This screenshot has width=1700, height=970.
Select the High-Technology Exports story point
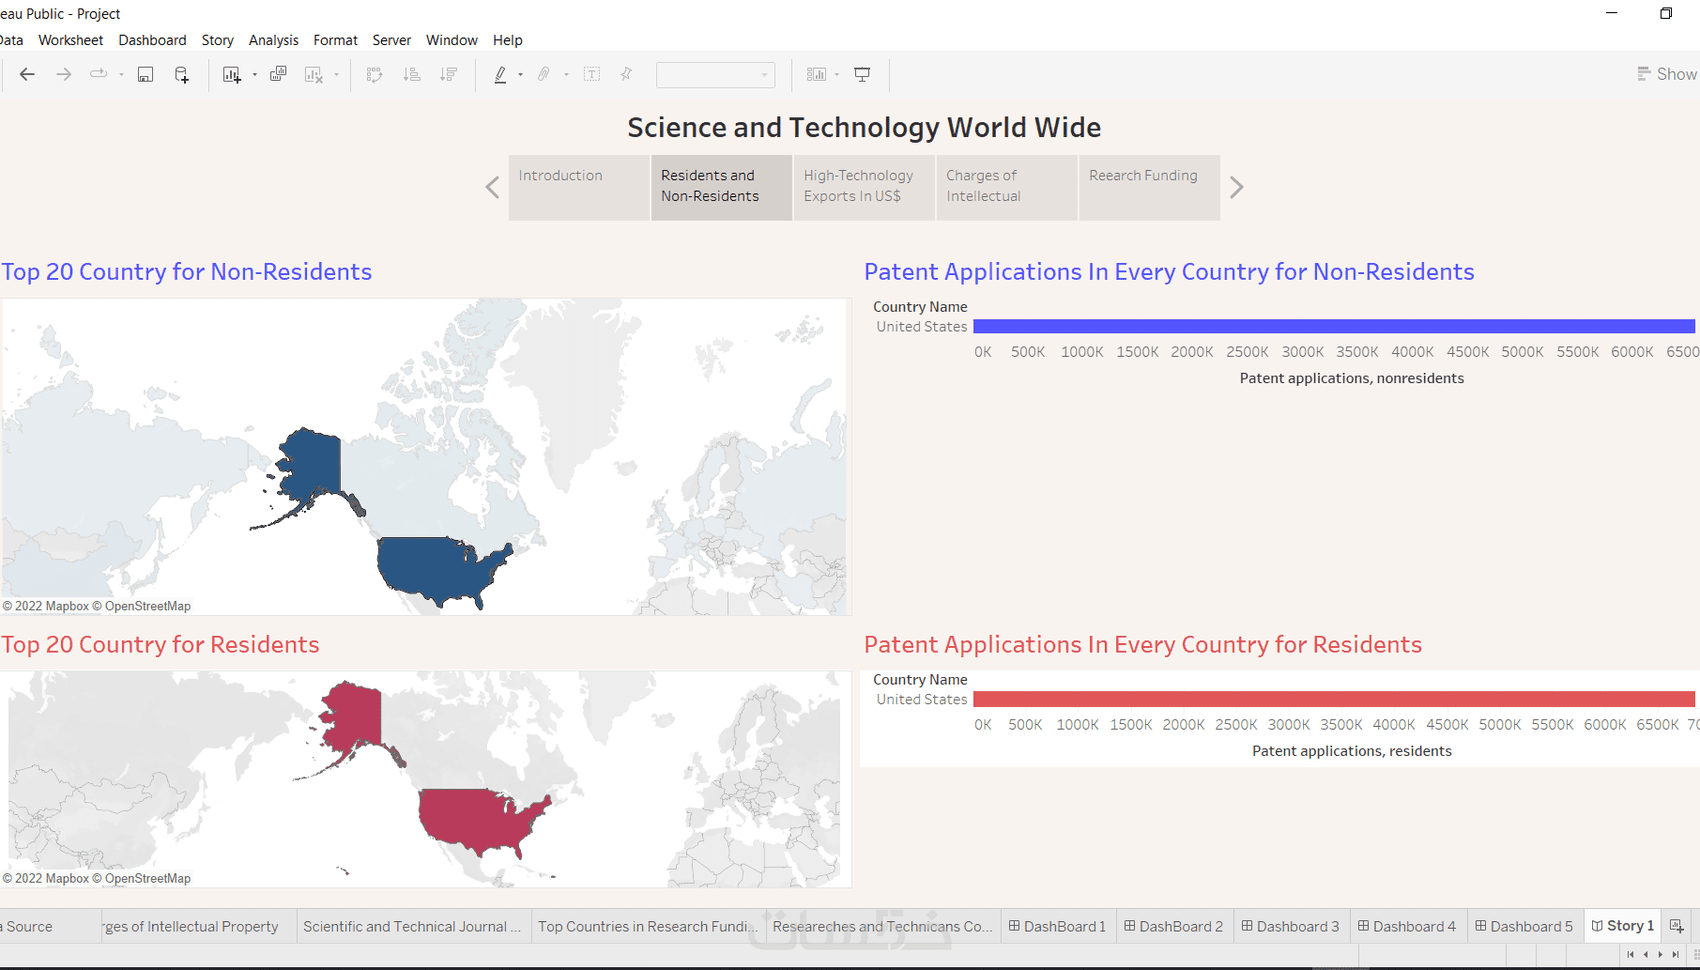[x=863, y=187]
